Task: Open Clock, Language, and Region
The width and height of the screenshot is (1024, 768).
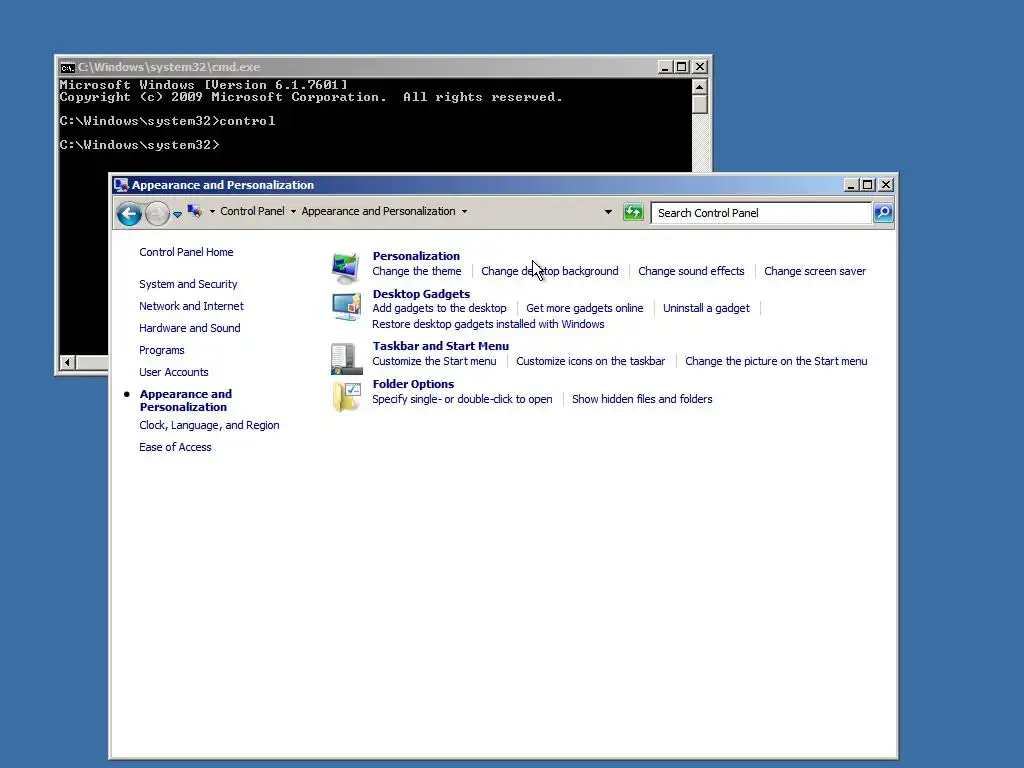Action: 209,425
